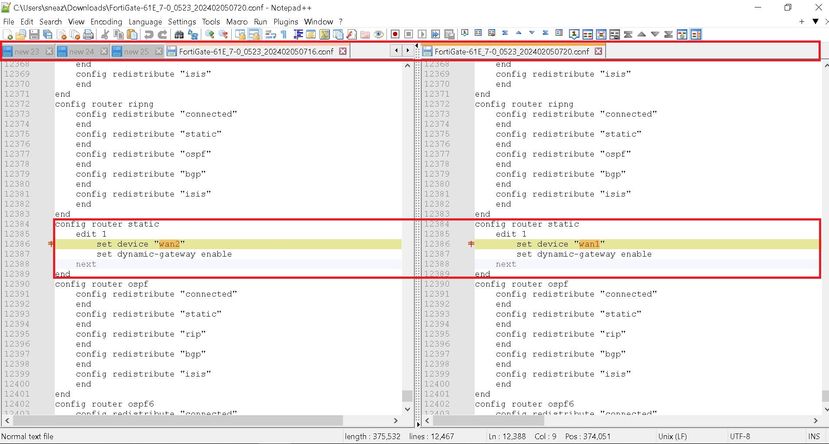Viewport: 829px width, 444px height.
Task: Click the Open file toolbar icon
Action: (x=21, y=34)
